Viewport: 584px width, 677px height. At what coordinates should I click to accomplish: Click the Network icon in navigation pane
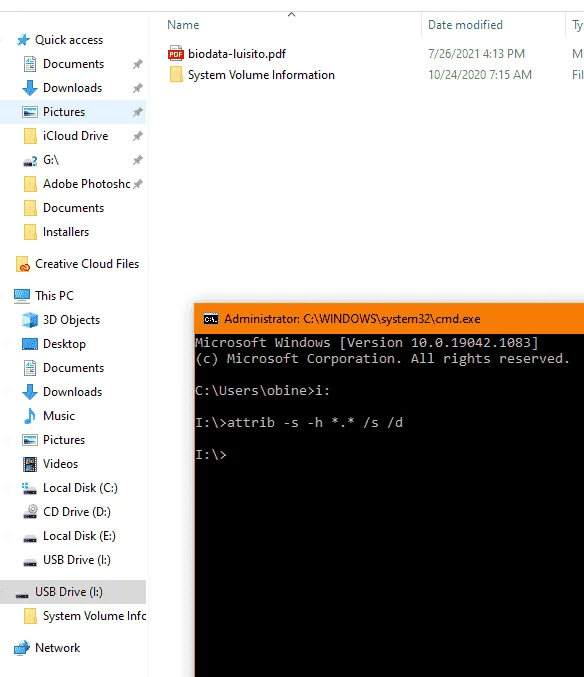pos(22,648)
